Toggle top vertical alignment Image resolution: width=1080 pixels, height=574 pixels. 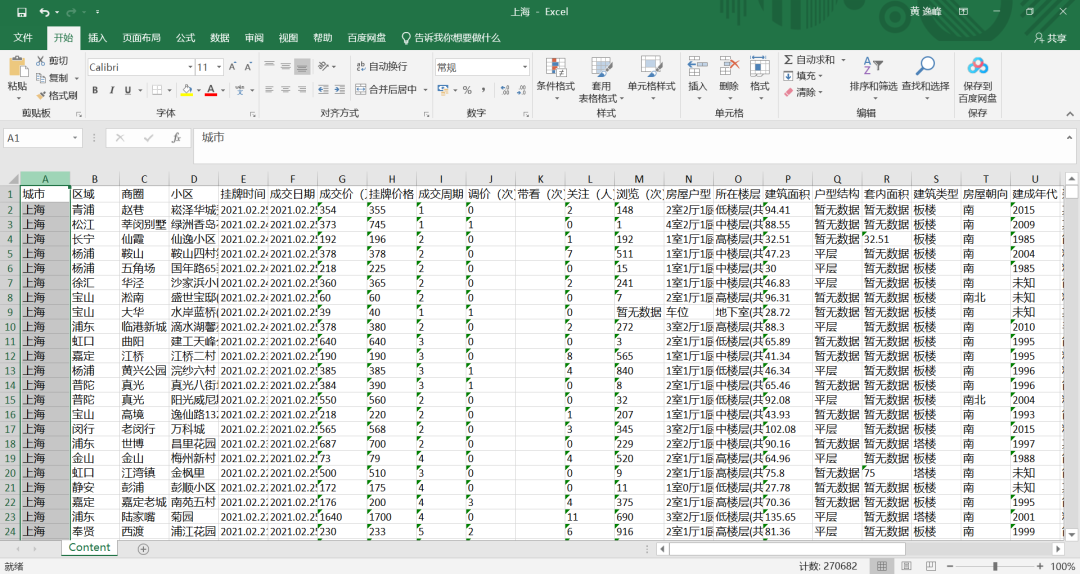coord(269,66)
